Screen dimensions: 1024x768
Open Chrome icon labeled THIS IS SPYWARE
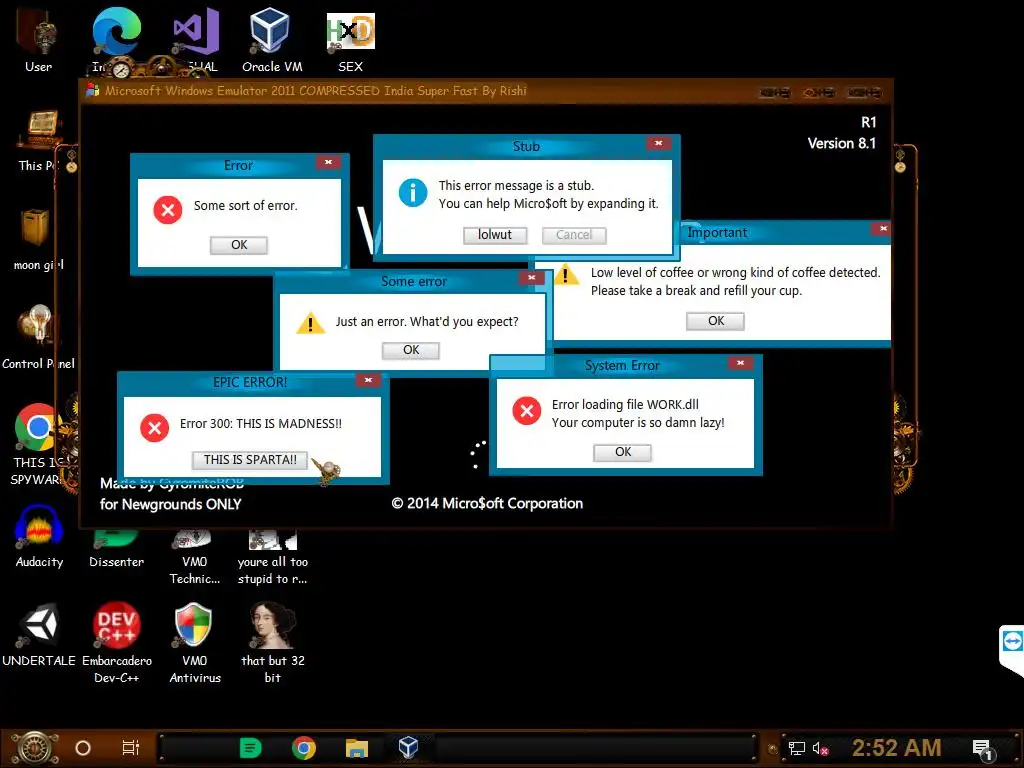point(38,444)
